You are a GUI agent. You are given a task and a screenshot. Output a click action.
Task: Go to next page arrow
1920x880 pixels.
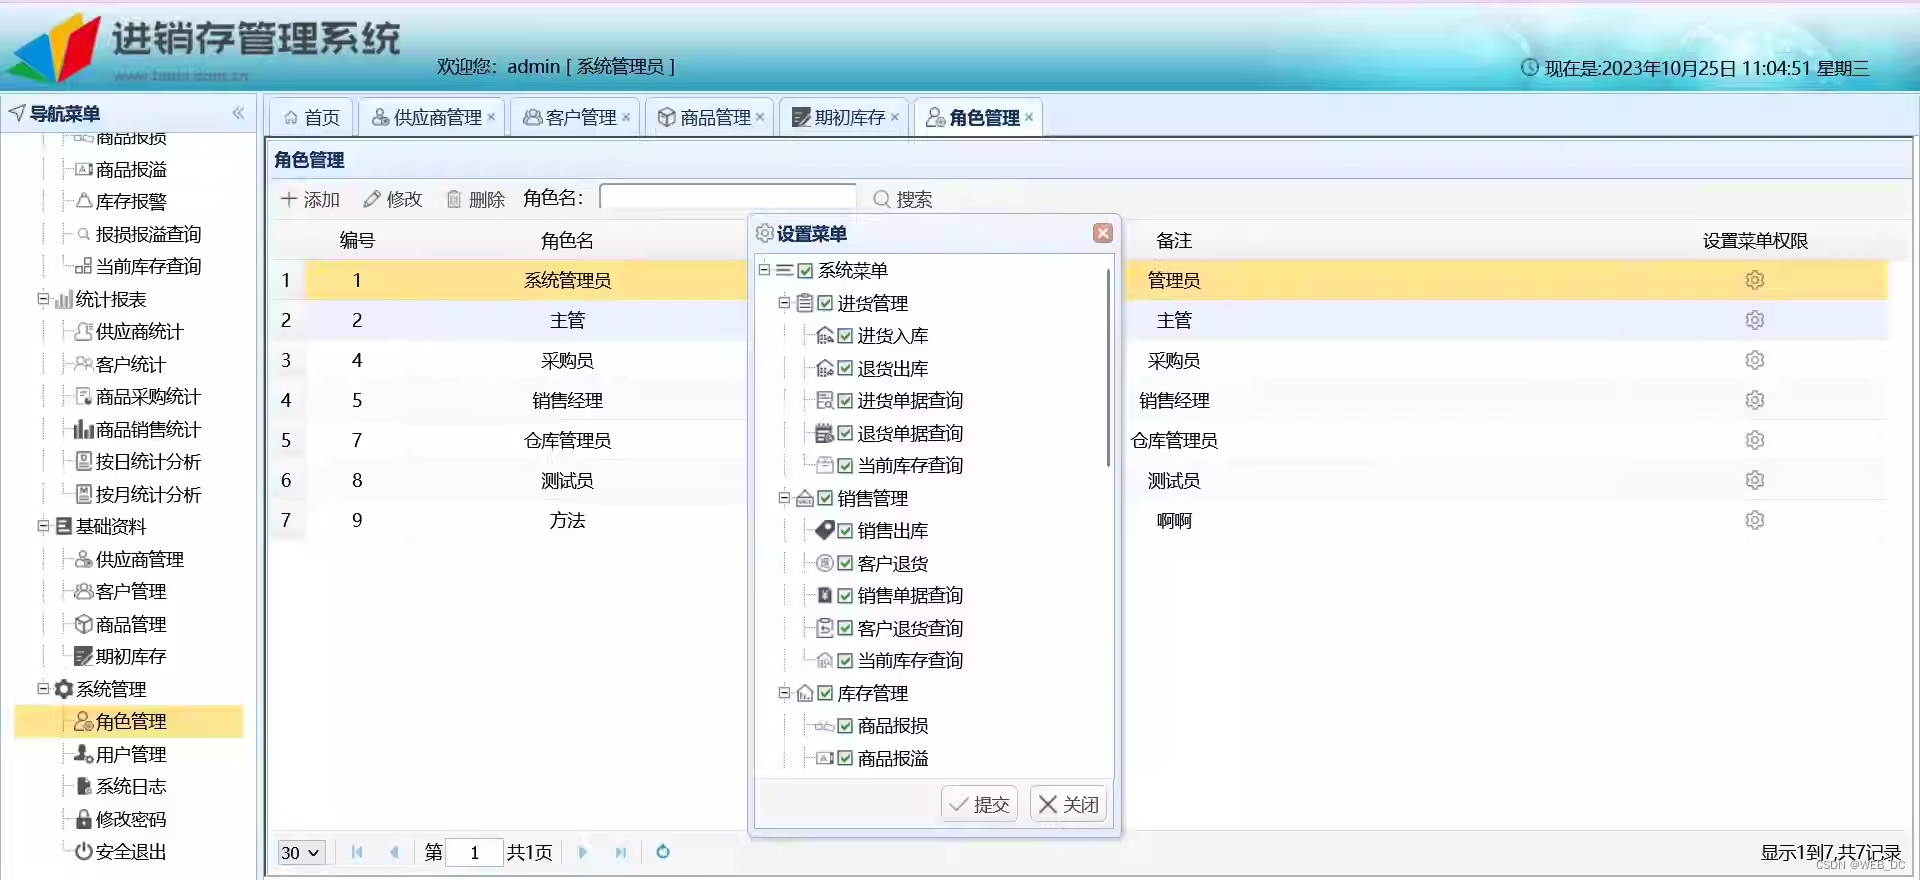[583, 852]
